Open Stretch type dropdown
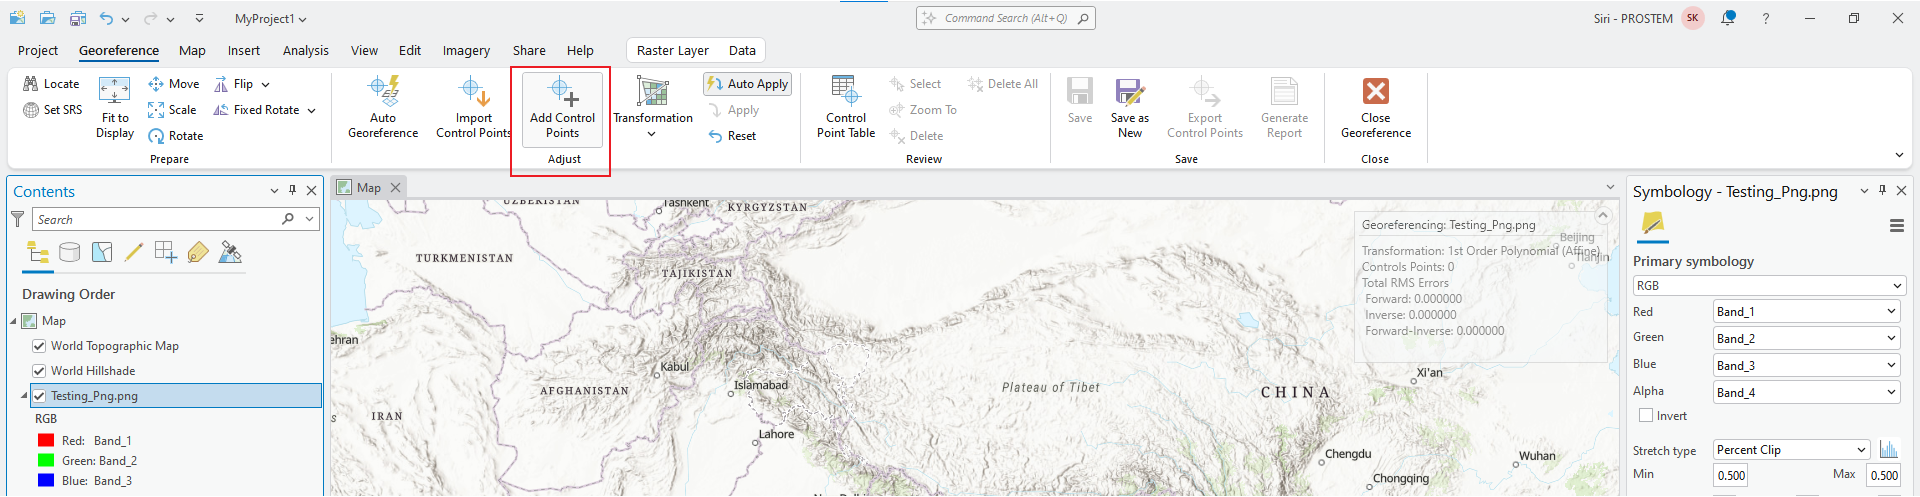Image resolution: width=1920 pixels, height=497 pixels. tap(1791, 450)
